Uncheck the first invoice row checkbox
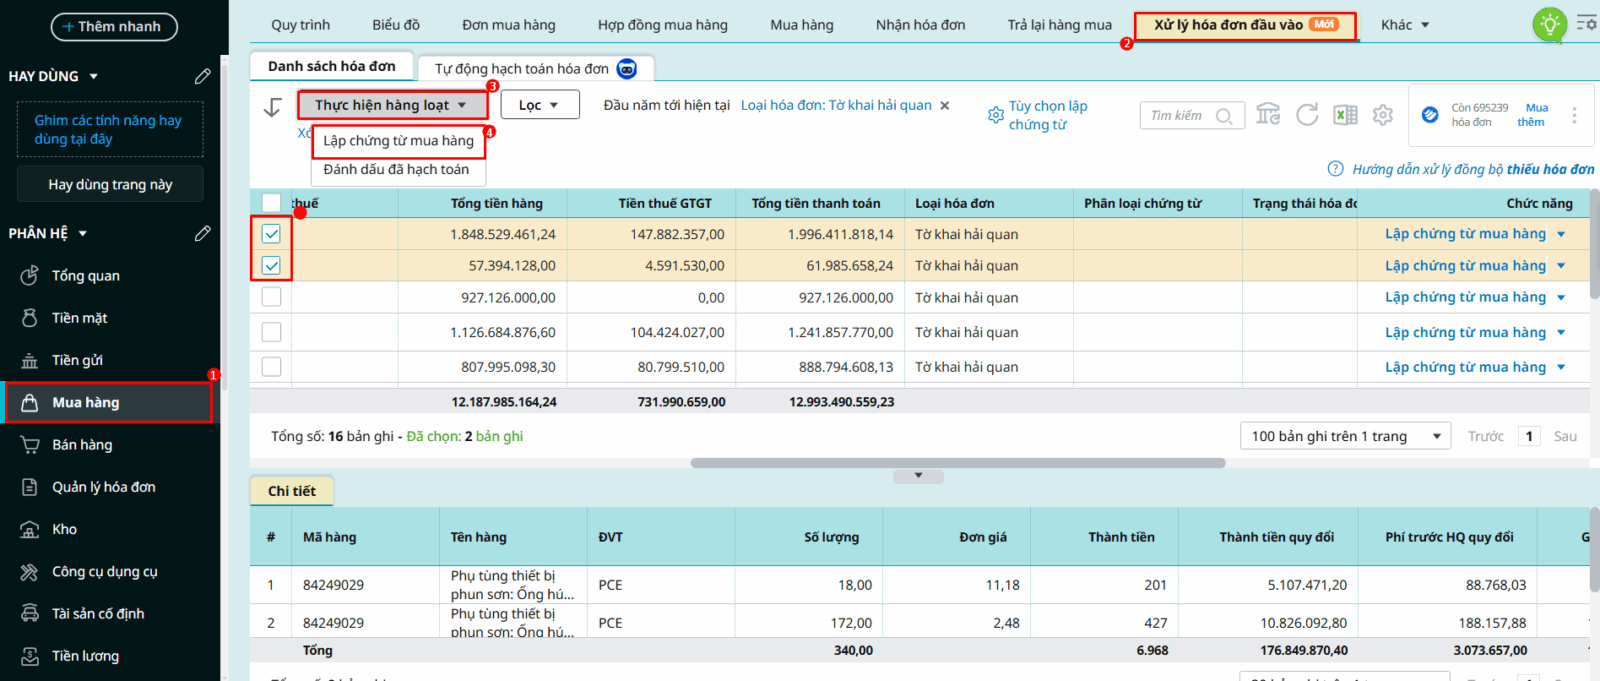Screen dimensions: 1600x681 pyautogui.click(x=271, y=234)
